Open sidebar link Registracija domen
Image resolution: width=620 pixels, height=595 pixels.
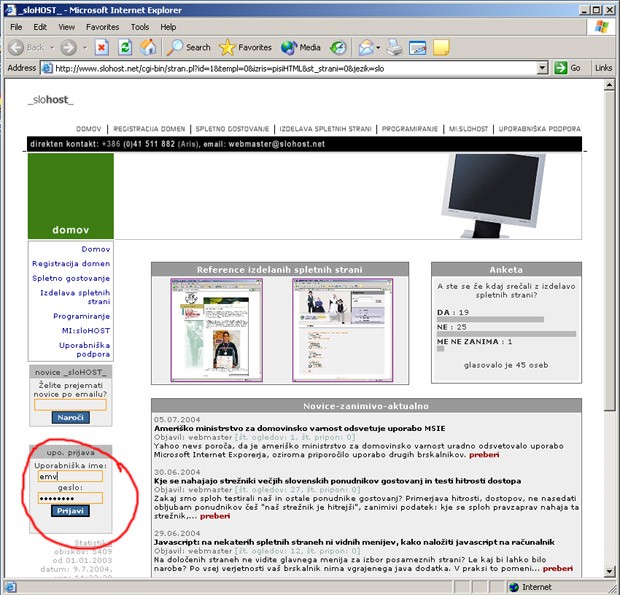[71, 263]
